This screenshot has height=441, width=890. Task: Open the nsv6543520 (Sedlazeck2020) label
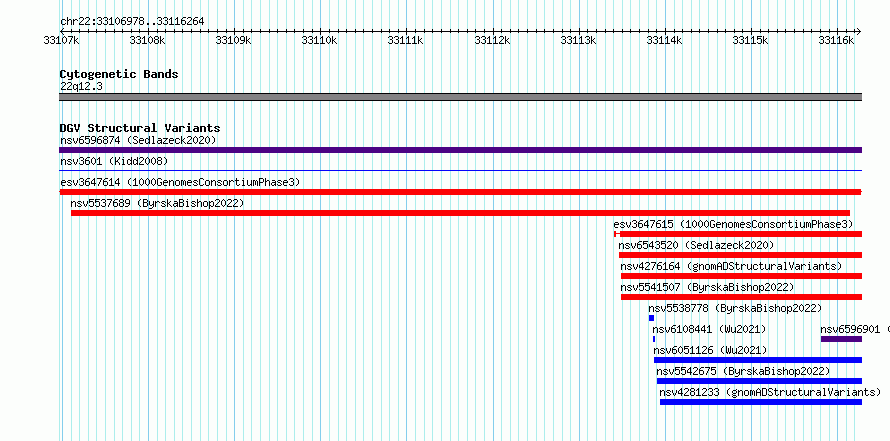coord(696,245)
